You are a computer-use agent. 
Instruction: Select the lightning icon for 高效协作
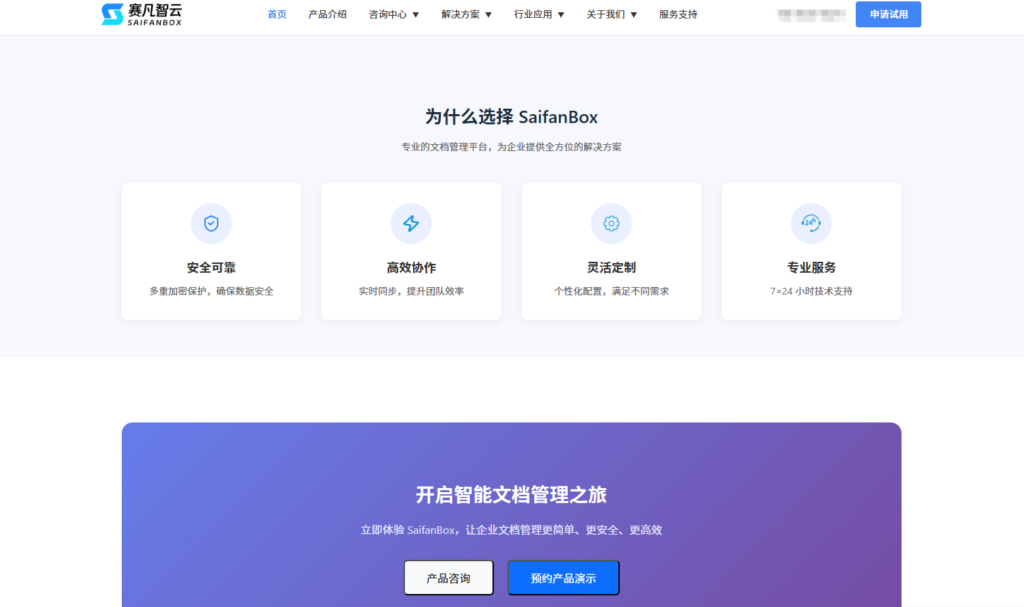click(x=411, y=223)
